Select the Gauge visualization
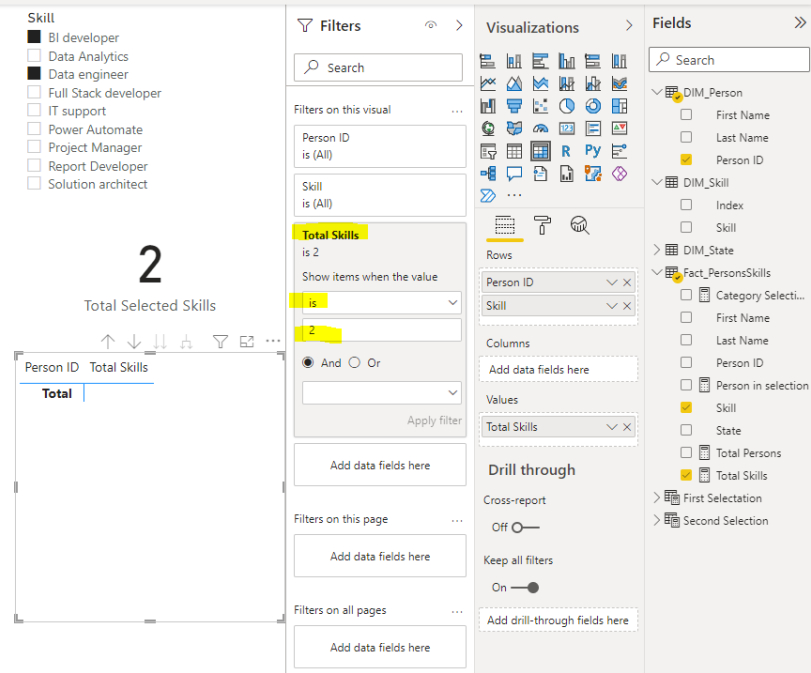Screen dimensions: 811x673 click(x=540, y=128)
